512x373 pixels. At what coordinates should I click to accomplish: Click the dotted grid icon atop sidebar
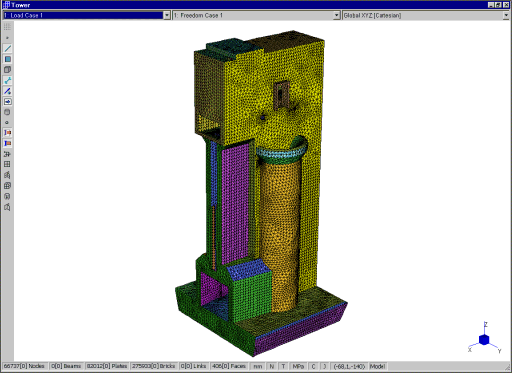click(7, 27)
